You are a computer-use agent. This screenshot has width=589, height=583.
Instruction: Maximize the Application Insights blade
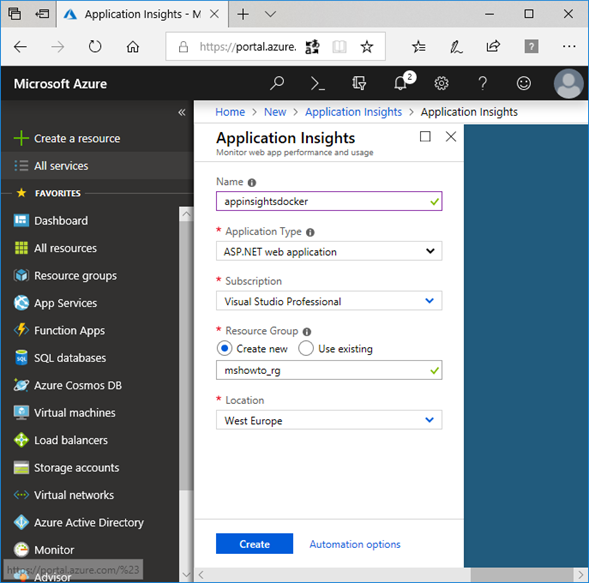[425, 136]
